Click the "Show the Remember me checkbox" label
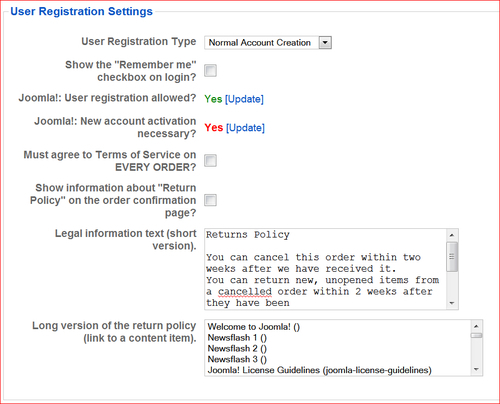This screenshot has height=404, width=500. coord(131,71)
